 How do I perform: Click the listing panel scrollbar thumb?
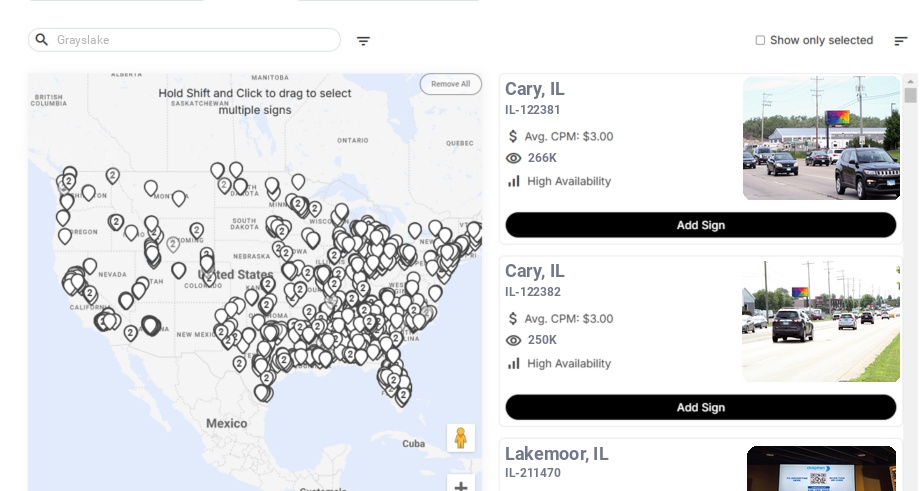[910, 95]
